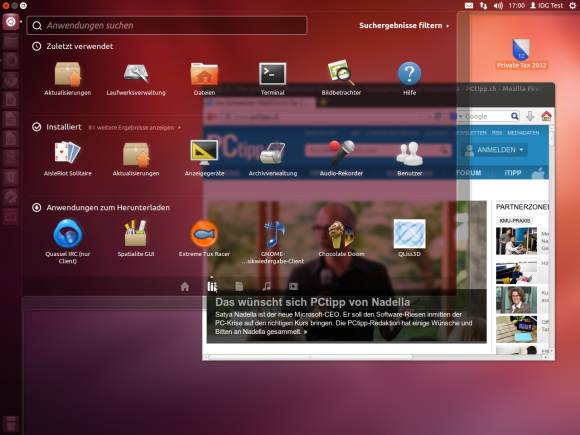Viewport: 580px width, 435px height.
Task: Open the Dateien file manager
Action: pyautogui.click(x=204, y=79)
